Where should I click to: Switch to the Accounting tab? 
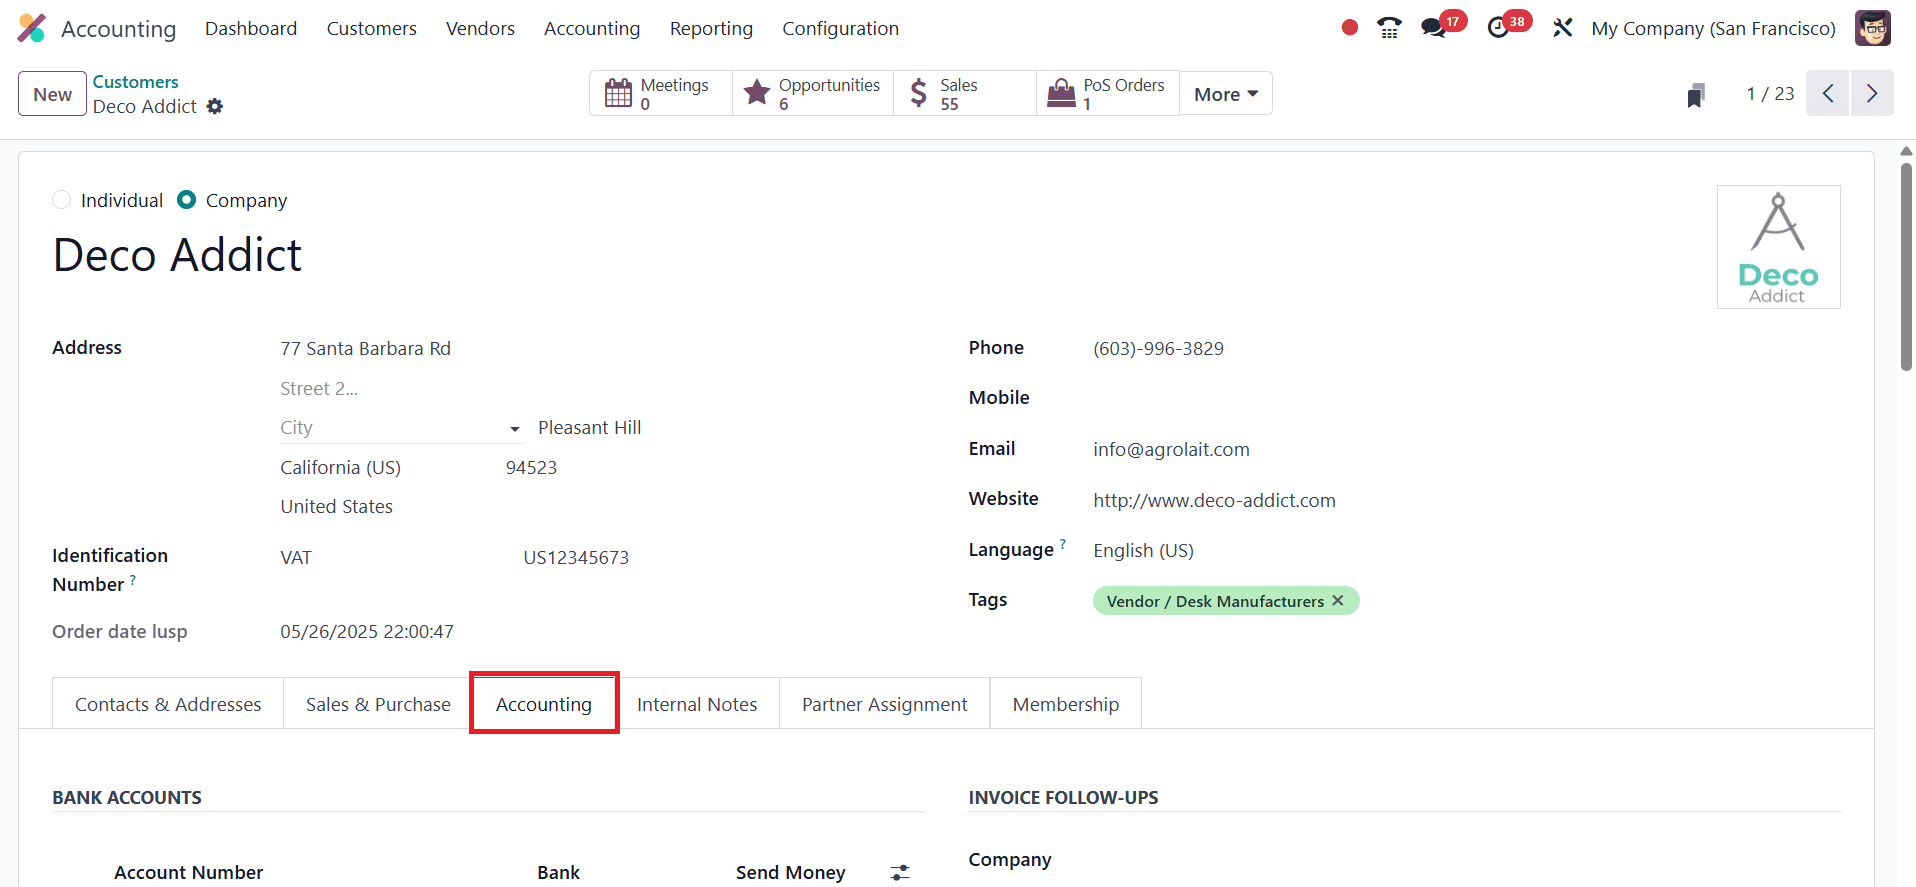tap(544, 704)
